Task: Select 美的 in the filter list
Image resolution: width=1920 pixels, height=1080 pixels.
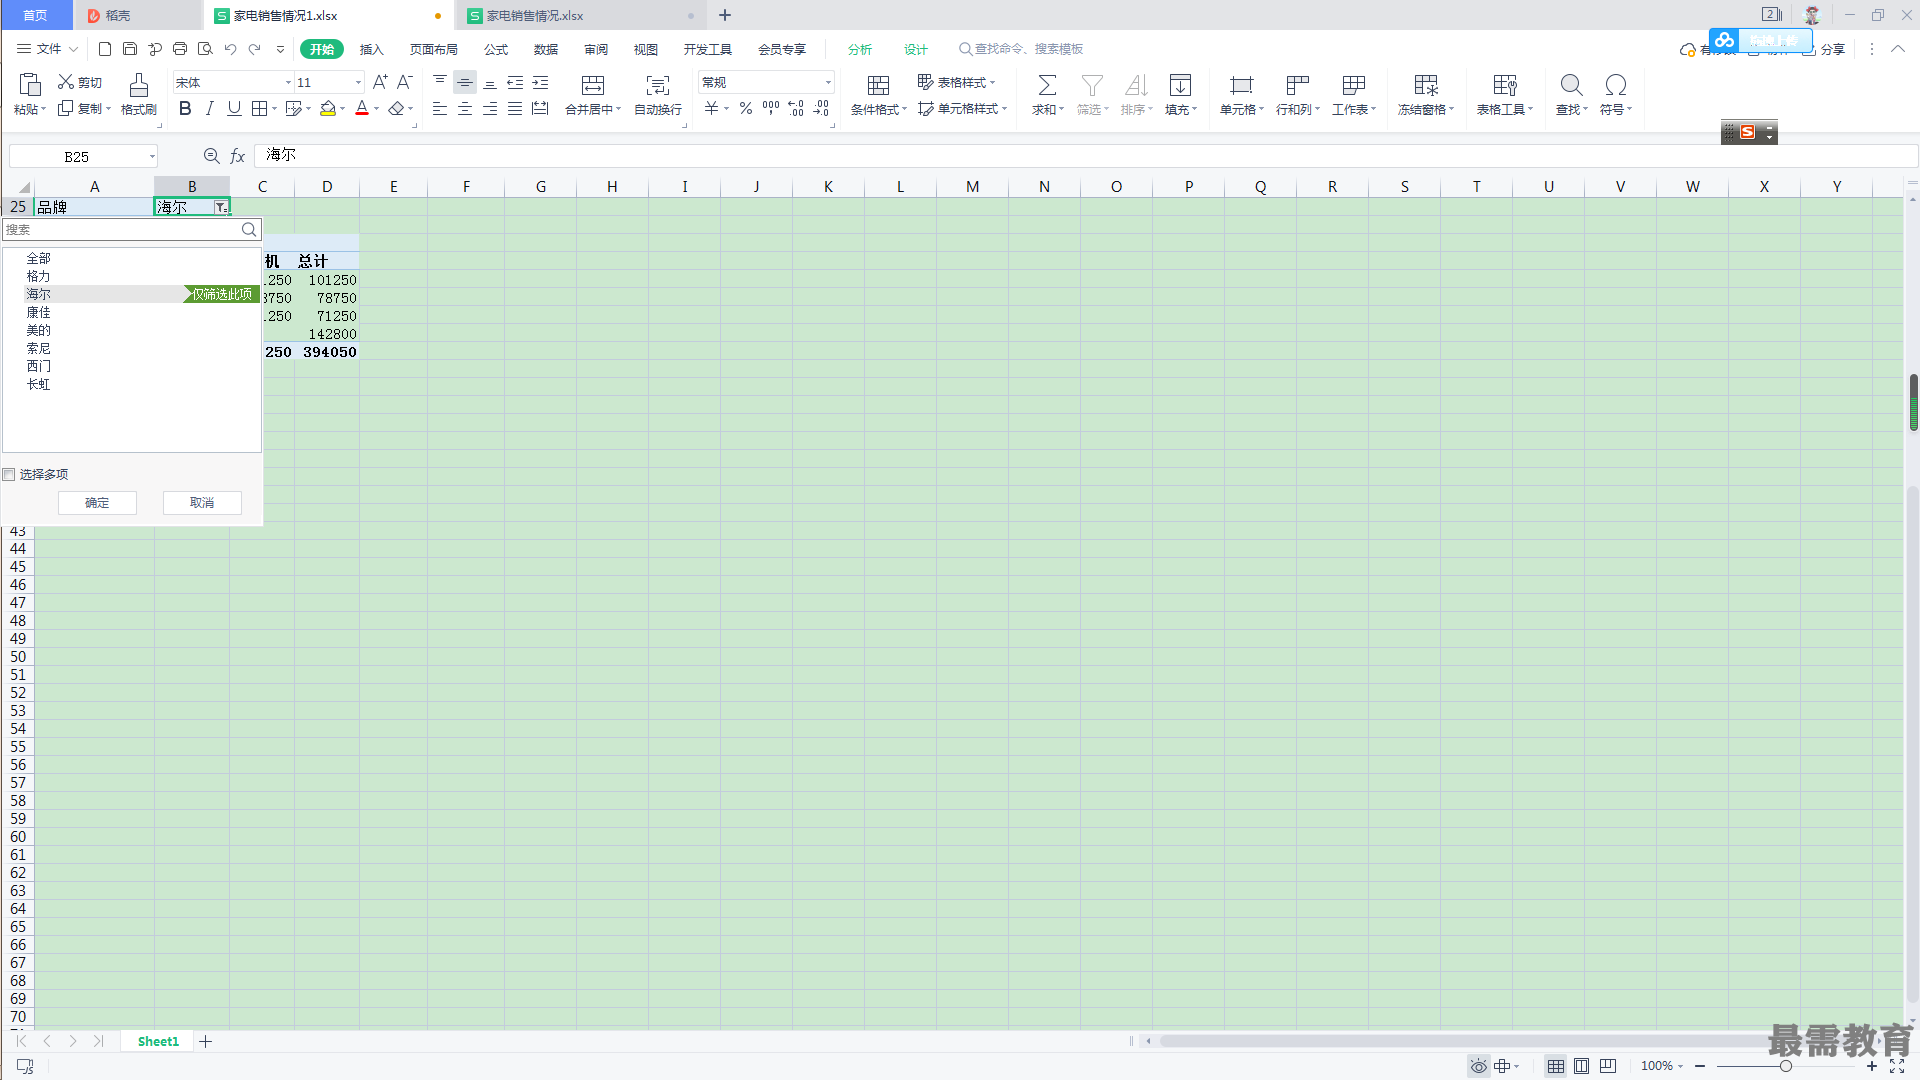Action: (38, 330)
